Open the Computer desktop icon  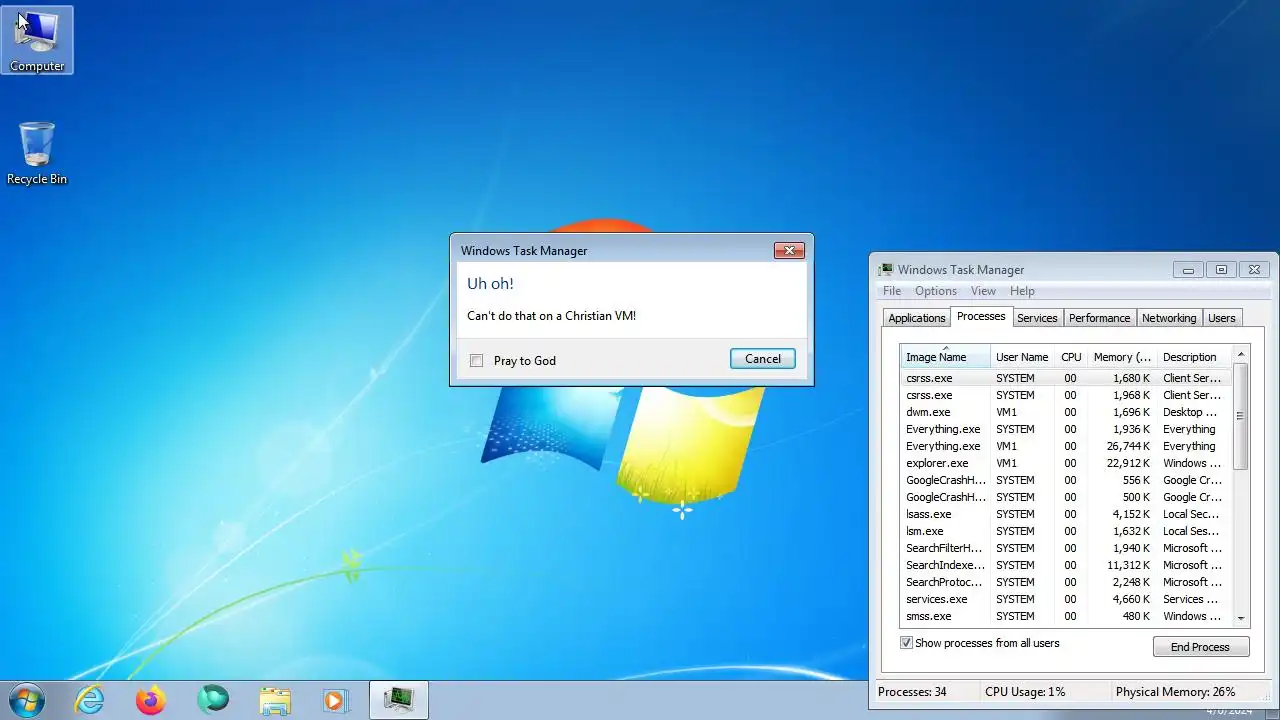pos(37,40)
